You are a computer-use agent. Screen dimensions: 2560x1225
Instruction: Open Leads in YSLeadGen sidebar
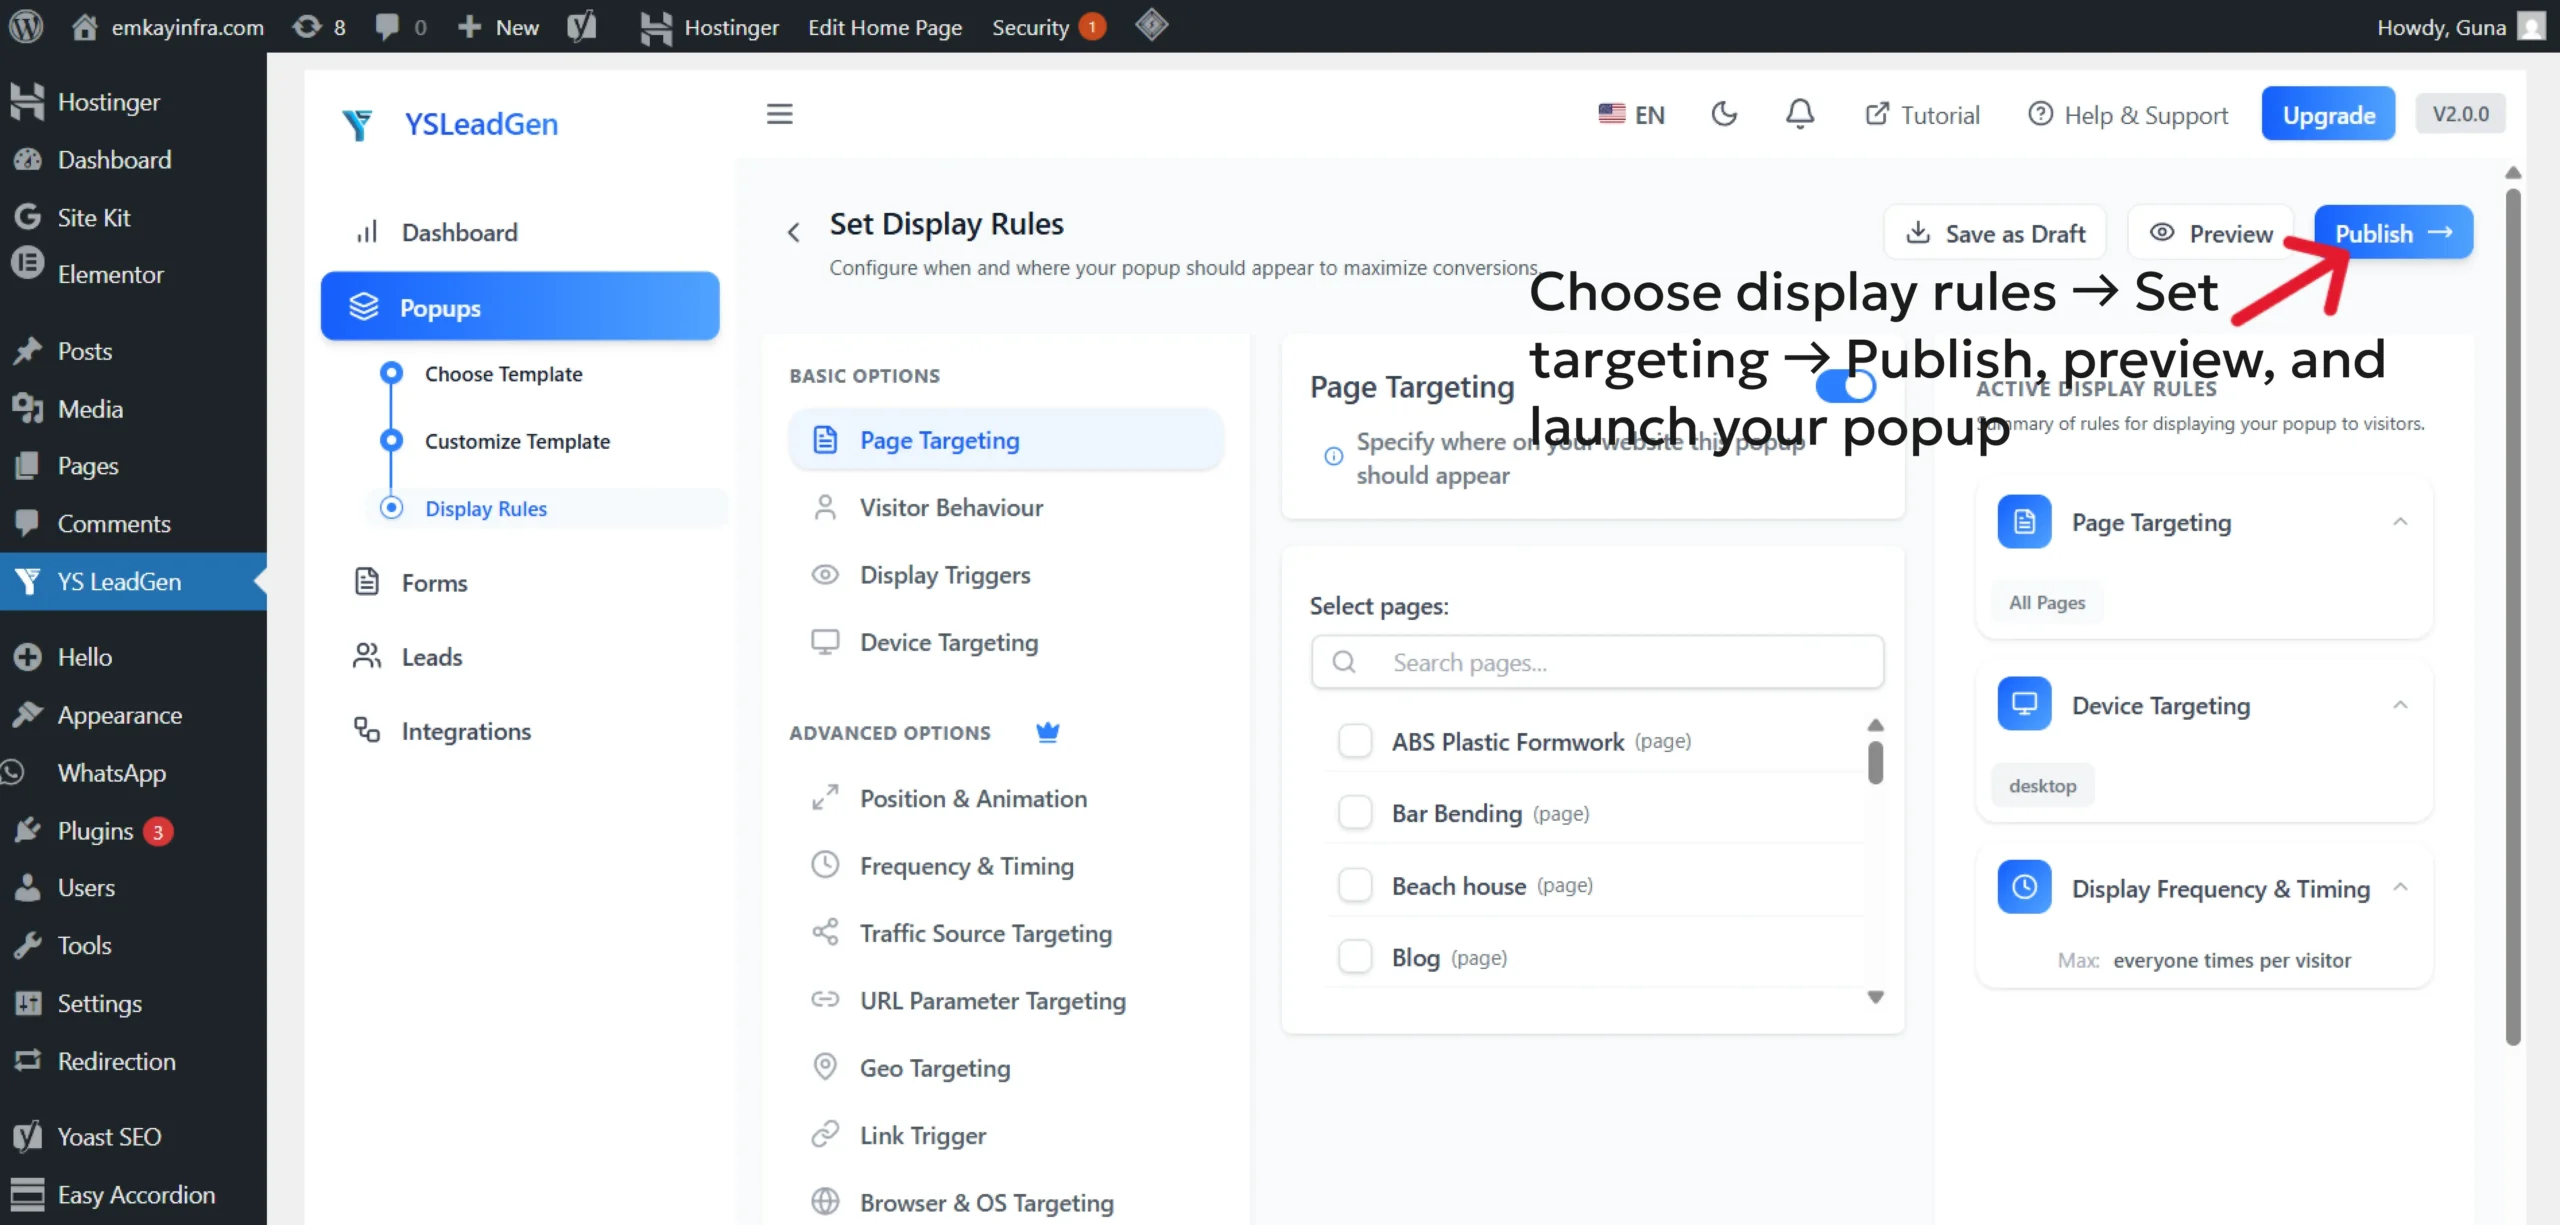431,657
